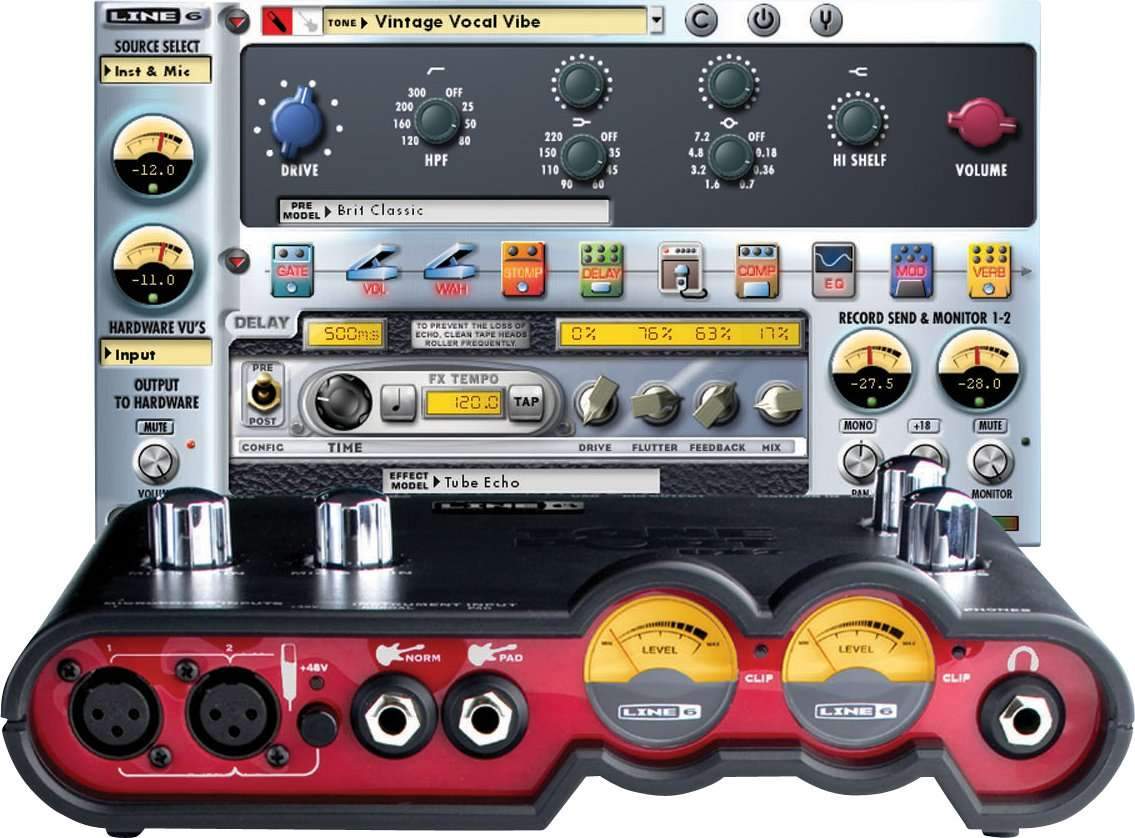This screenshot has height=838, width=1135.
Task: Adjust the MONITOR level knob
Action: pyautogui.click(x=990, y=462)
